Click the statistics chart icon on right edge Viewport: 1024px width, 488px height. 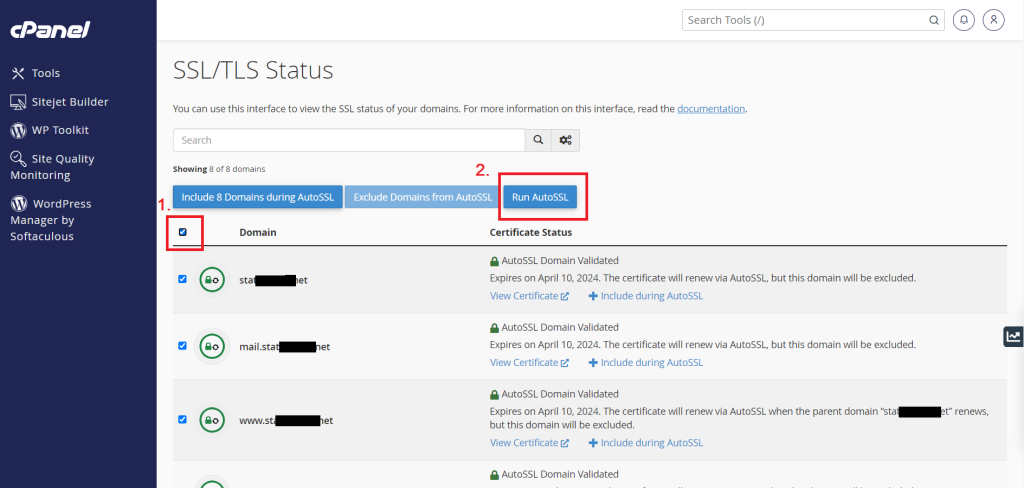coord(1014,336)
